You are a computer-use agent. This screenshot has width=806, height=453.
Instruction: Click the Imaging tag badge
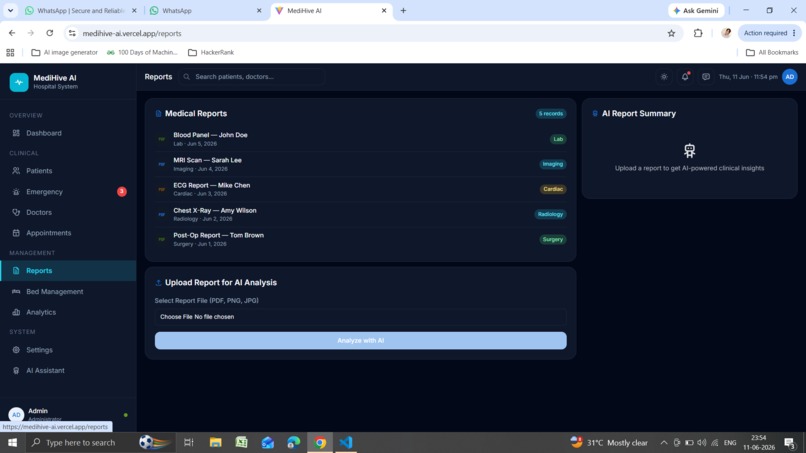point(553,164)
